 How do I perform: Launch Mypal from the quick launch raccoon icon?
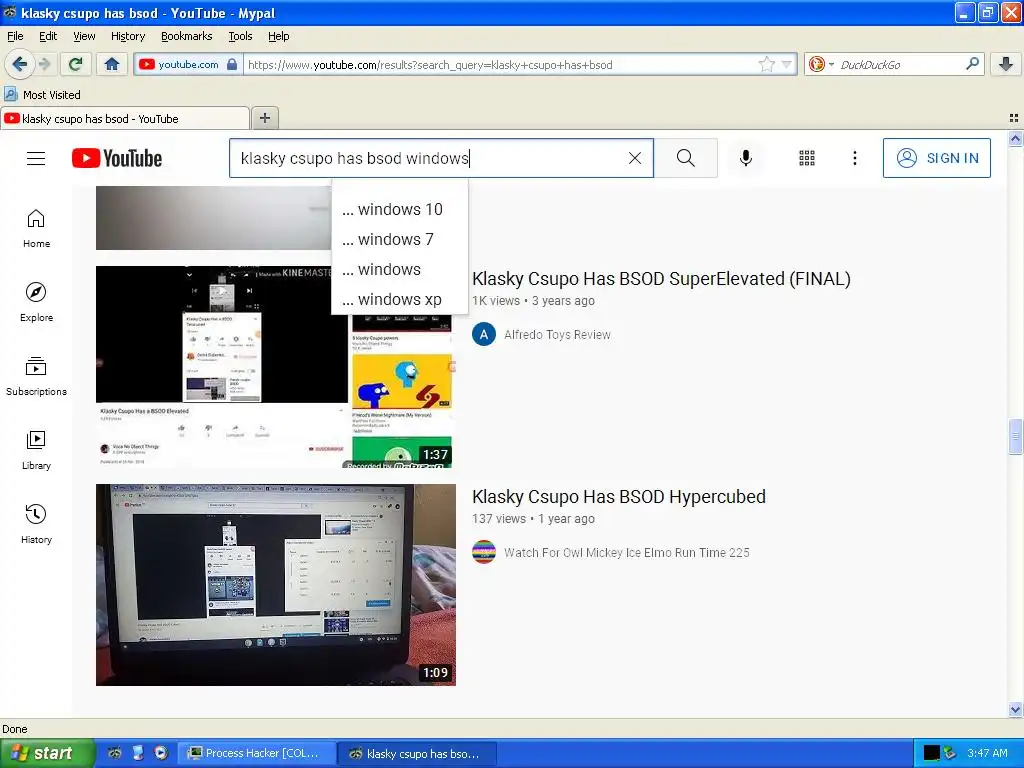(114, 753)
